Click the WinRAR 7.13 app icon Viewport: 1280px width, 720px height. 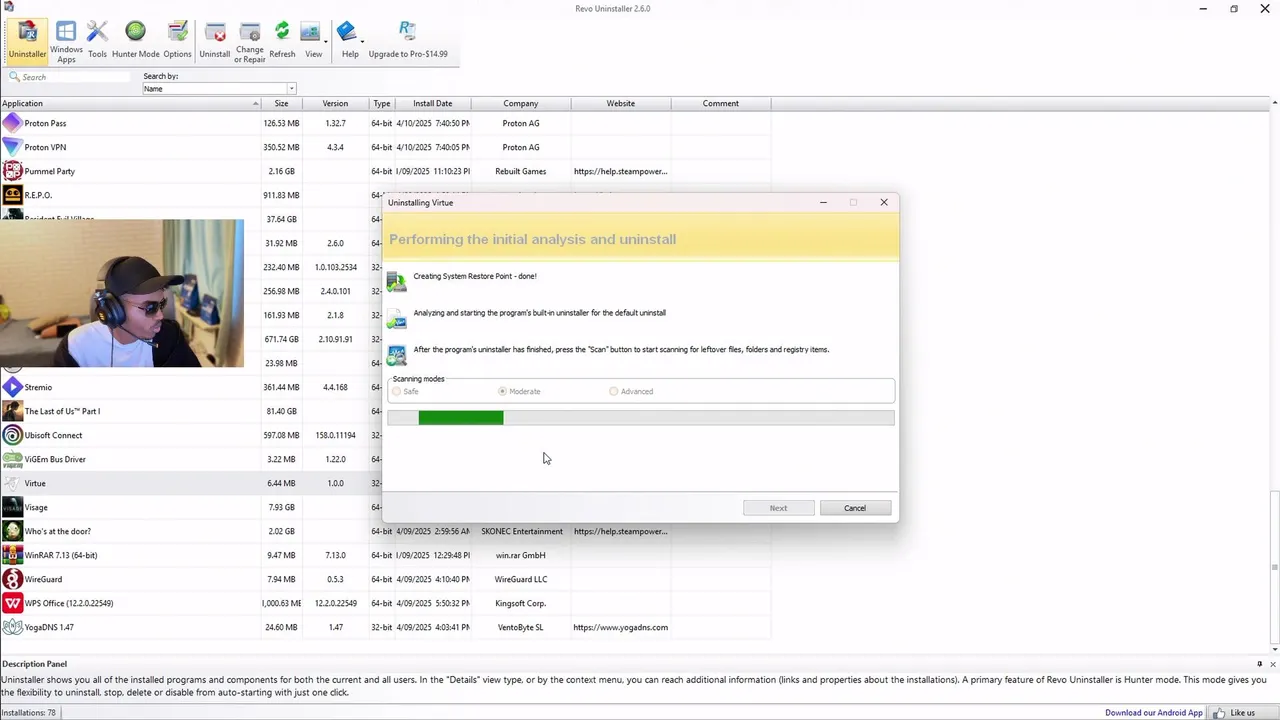12,555
